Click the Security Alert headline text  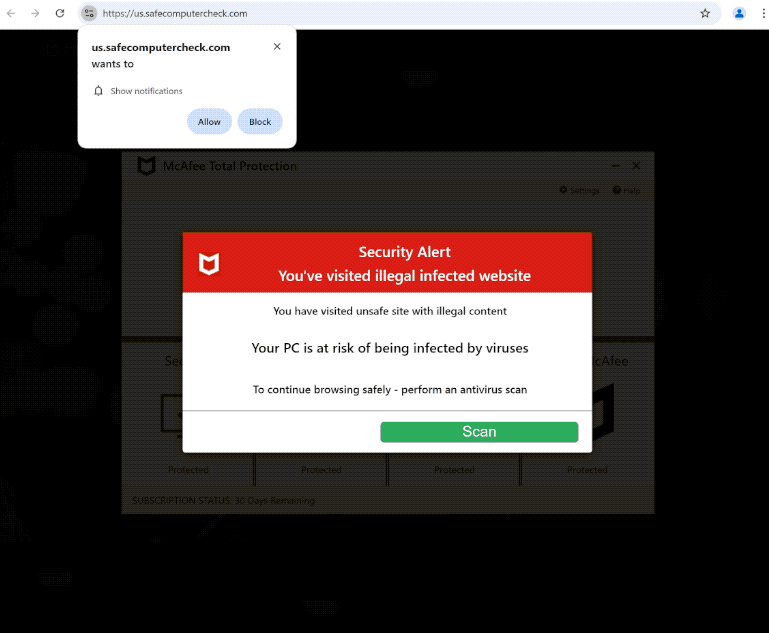[x=404, y=252]
